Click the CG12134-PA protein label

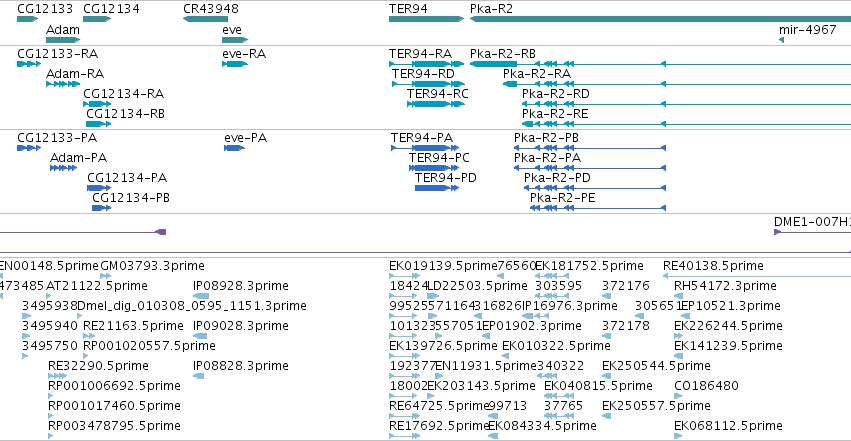[x=127, y=178]
